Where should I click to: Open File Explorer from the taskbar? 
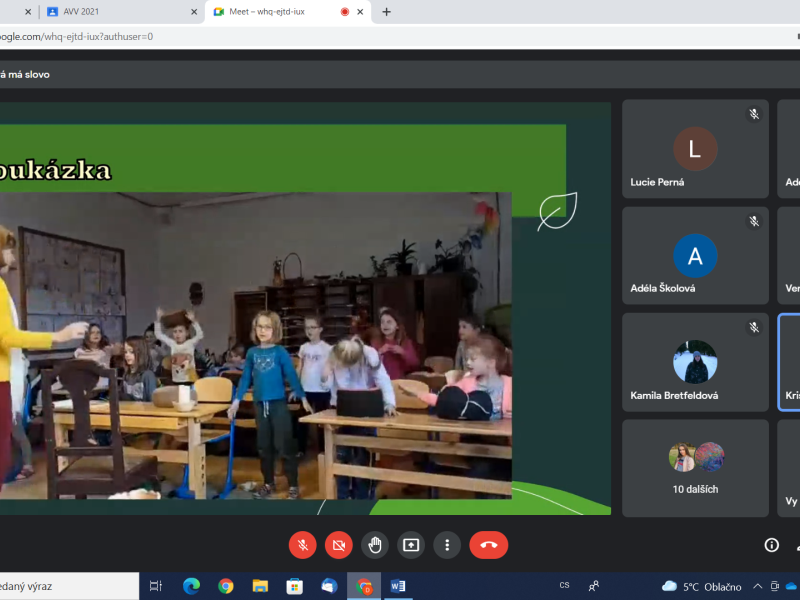click(x=260, y=586)
